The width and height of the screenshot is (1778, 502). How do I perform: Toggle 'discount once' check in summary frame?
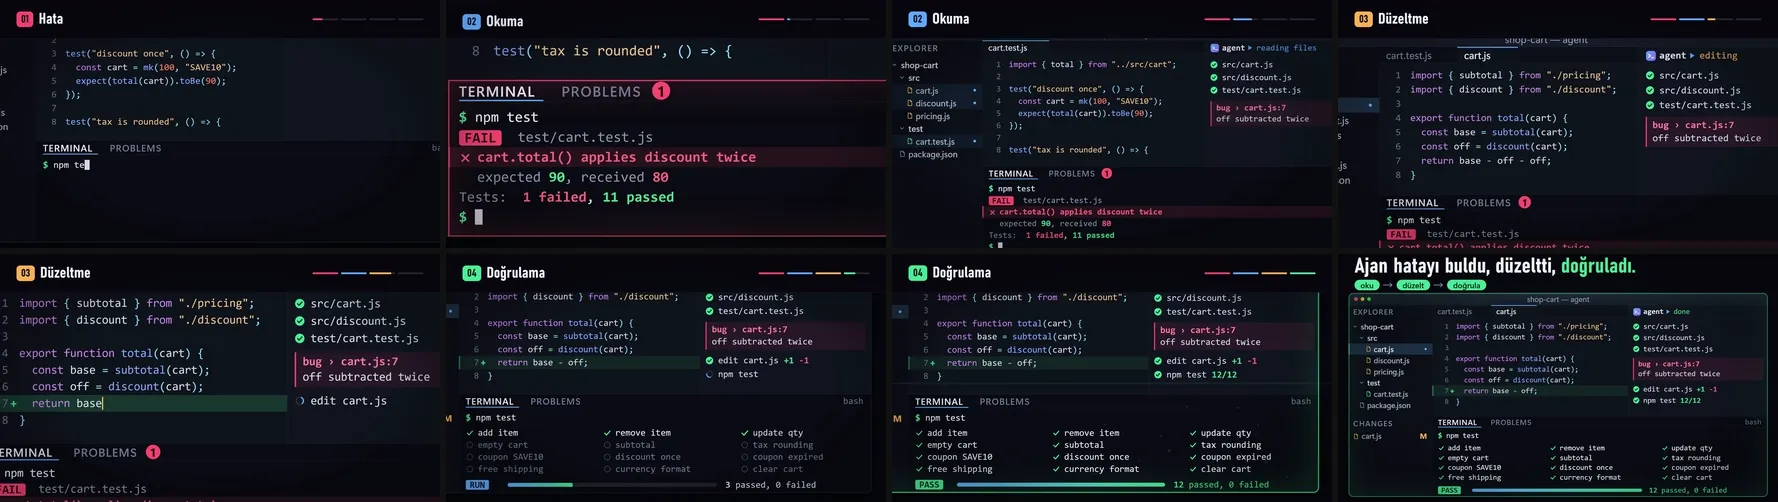(x=1553, y=467)
